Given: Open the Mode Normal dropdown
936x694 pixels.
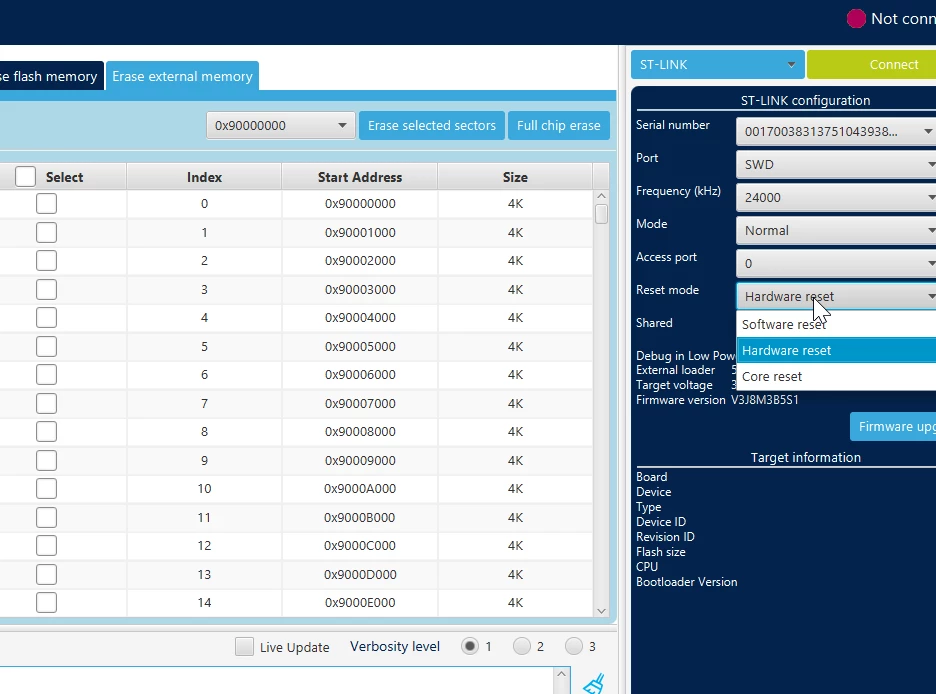Looking at the screenshot, I should click(x=836, y=230).
